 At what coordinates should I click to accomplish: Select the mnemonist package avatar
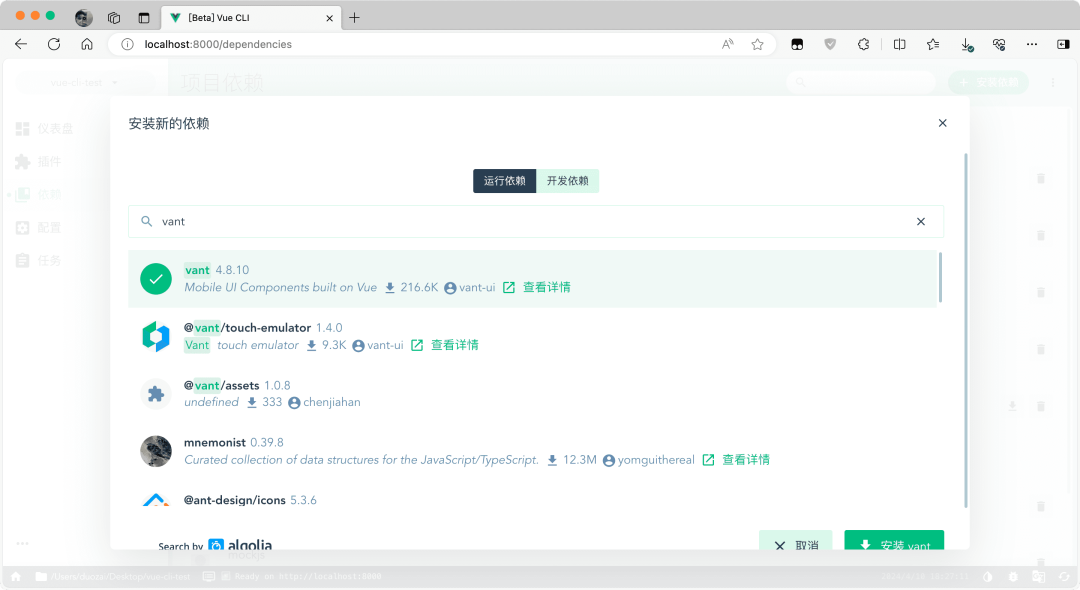[x=156, y=452]
